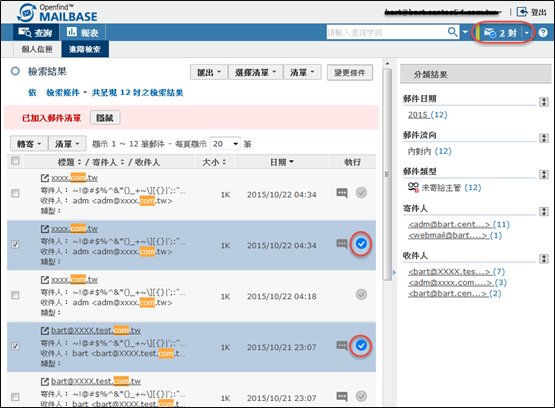
Task: Switch to the 個人信匣 tab
Action: tap(37, 49)
